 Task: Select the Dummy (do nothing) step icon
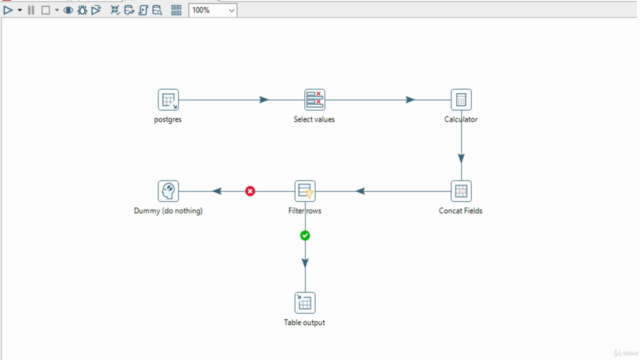[x=168, y=191]
